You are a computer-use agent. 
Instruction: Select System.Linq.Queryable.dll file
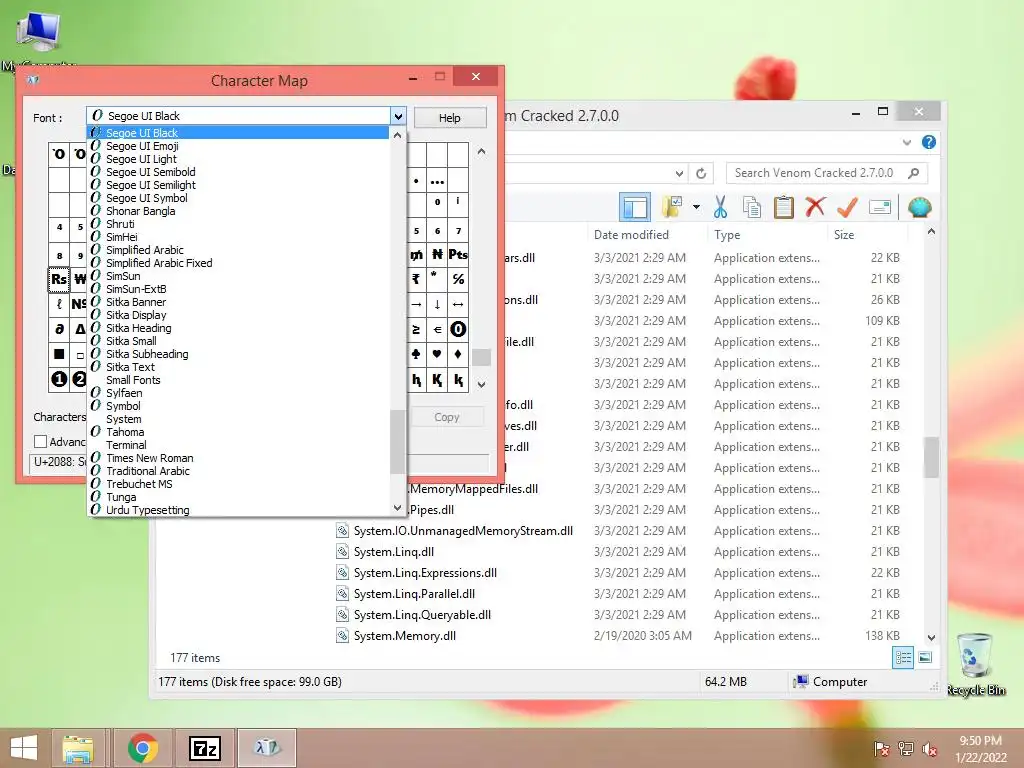click(422, 615)
